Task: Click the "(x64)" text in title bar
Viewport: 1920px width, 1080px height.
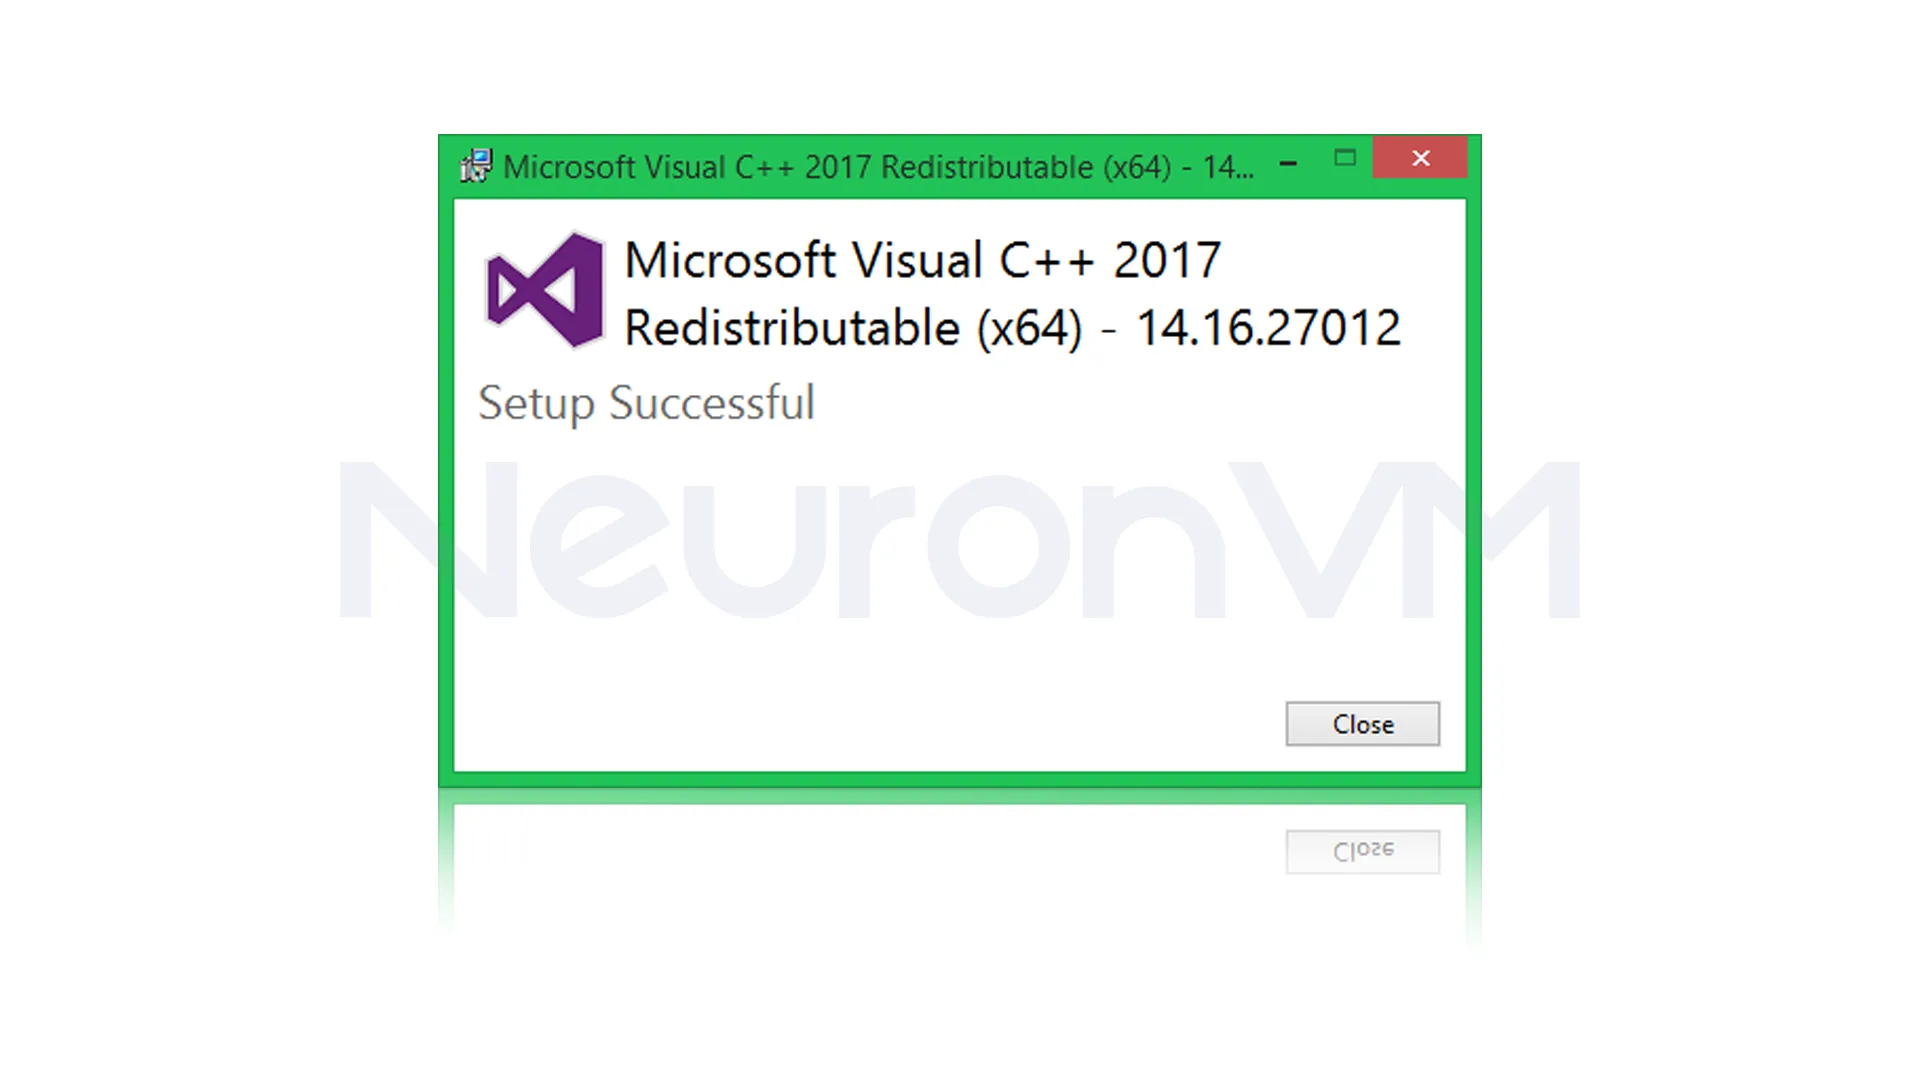Action: pos(1137,167)
